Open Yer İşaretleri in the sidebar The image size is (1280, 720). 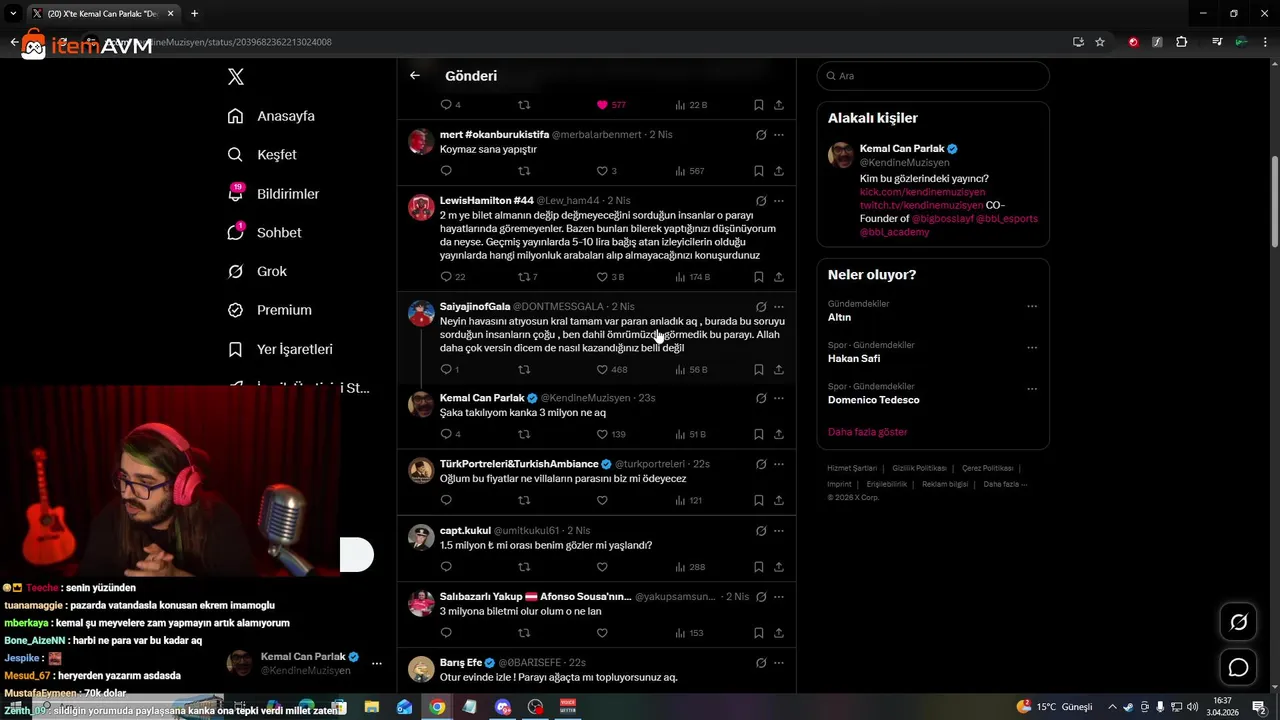tap(280, 349)
